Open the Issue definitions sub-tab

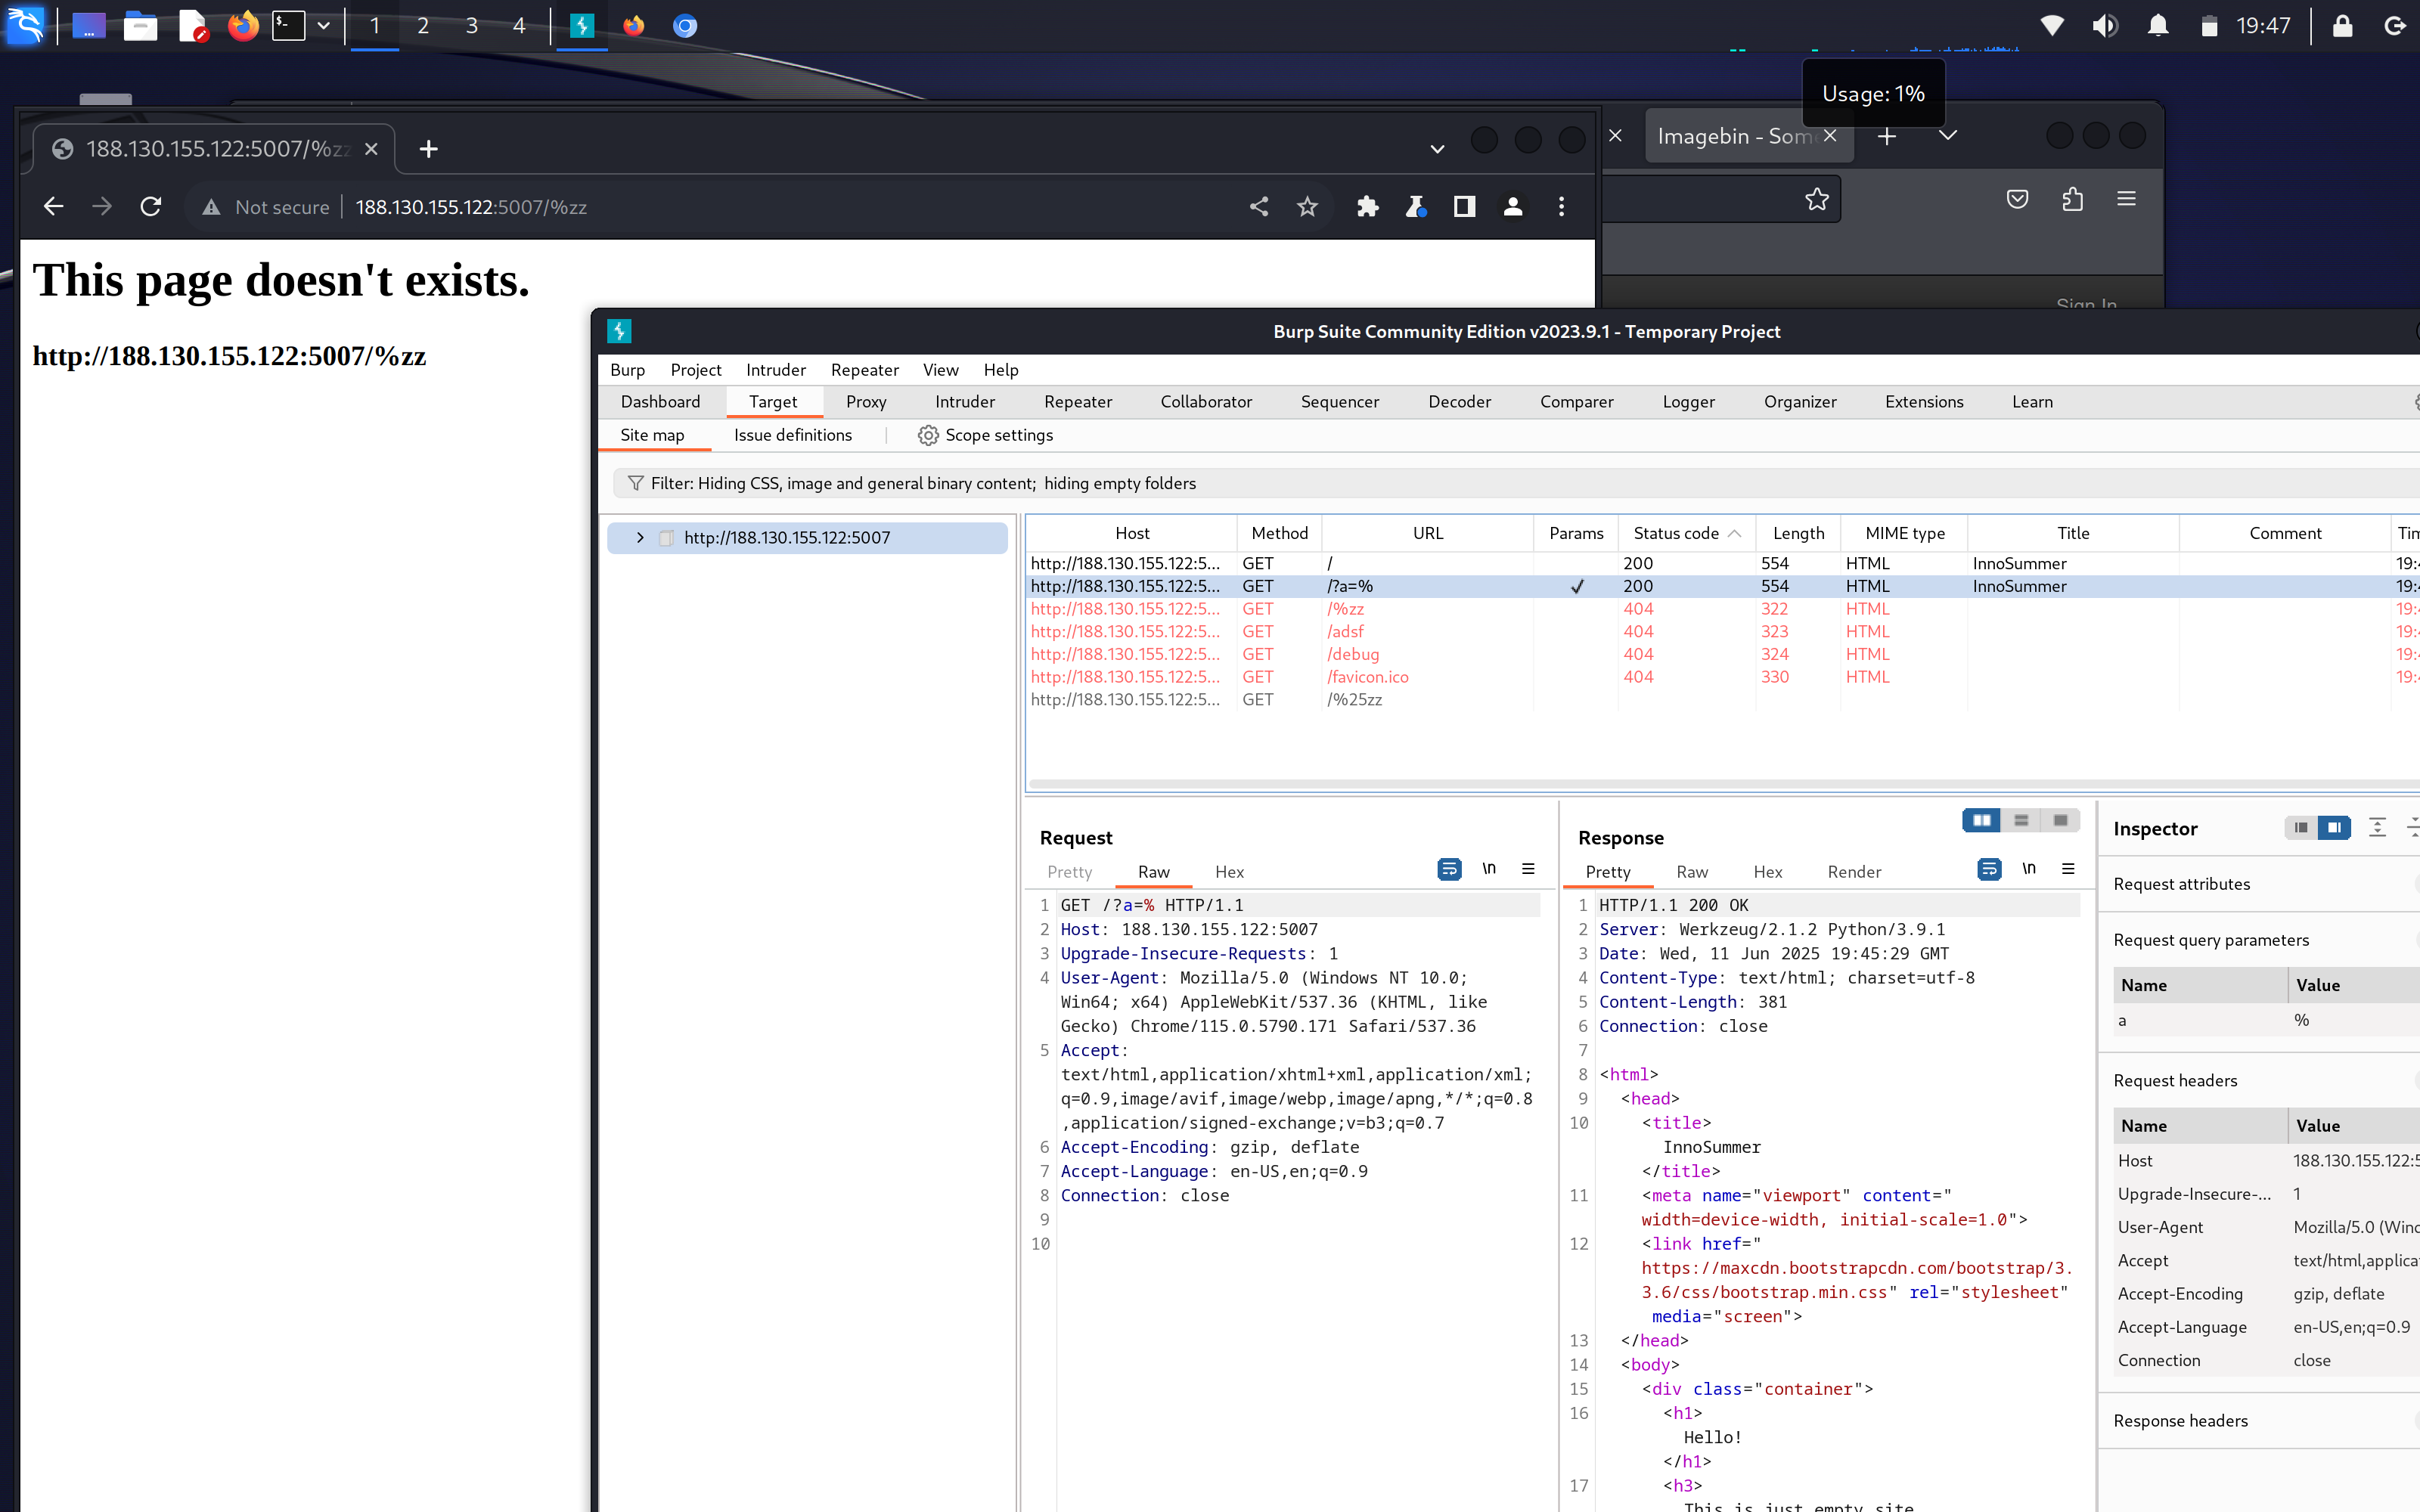pyautogui.click(x=793, y=435)
